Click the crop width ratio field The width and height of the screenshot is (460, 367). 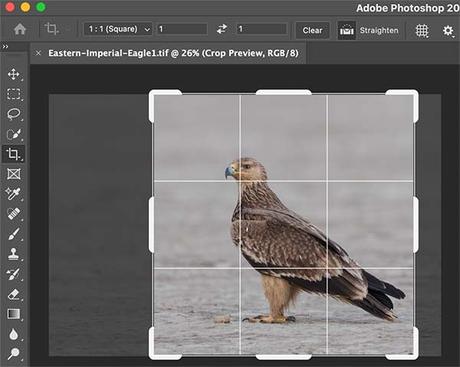[x=182, y=29]
